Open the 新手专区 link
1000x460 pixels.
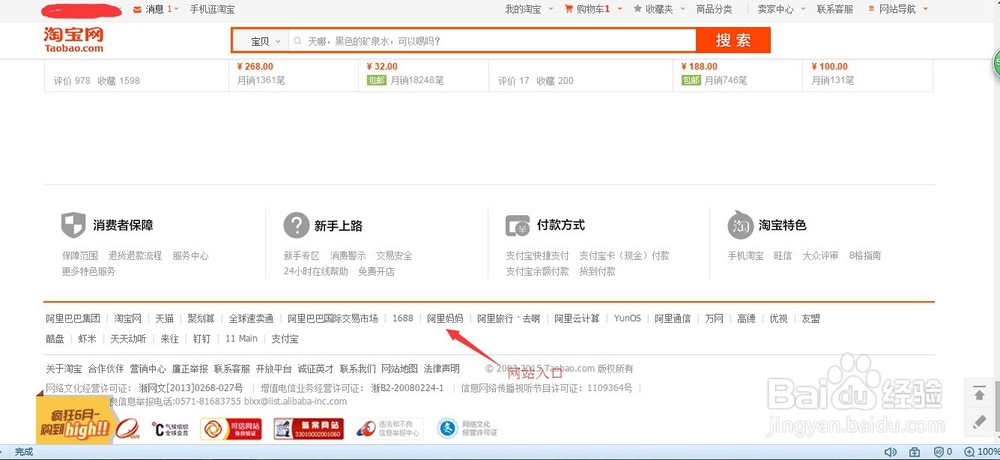302,256
